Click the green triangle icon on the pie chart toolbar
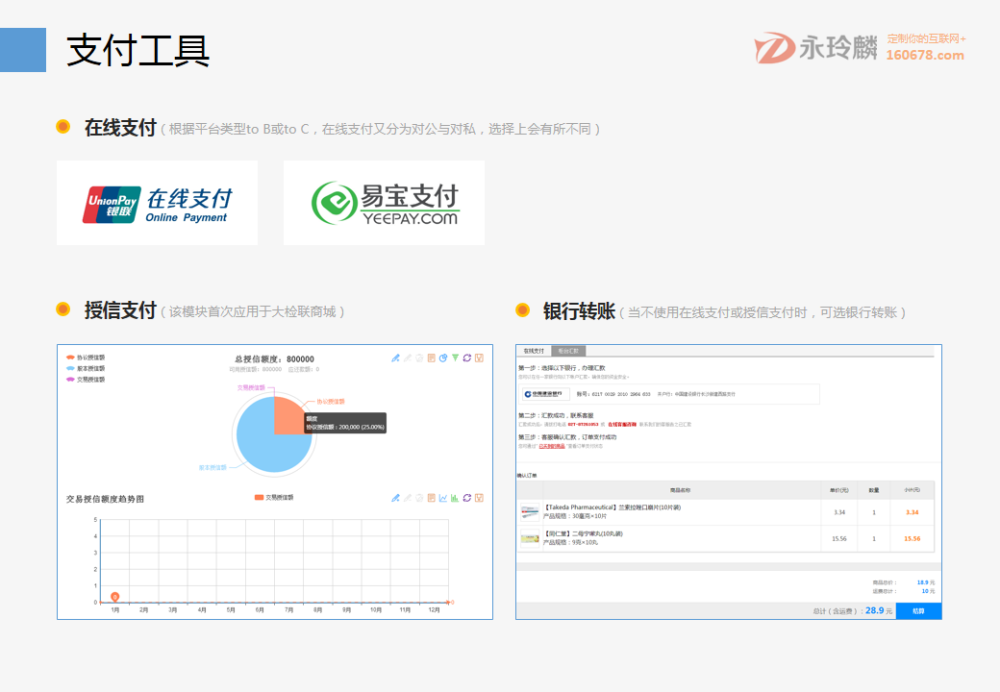This screenshot has width=1000, height=692. tap(456, 358)
